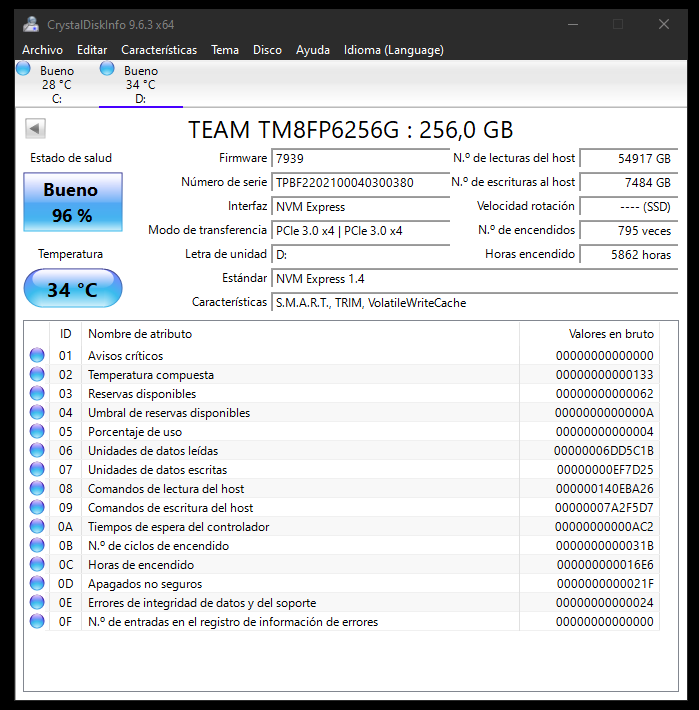Click the blue status orb for drive C:
699x710 pixels.
tap(23, 69)
